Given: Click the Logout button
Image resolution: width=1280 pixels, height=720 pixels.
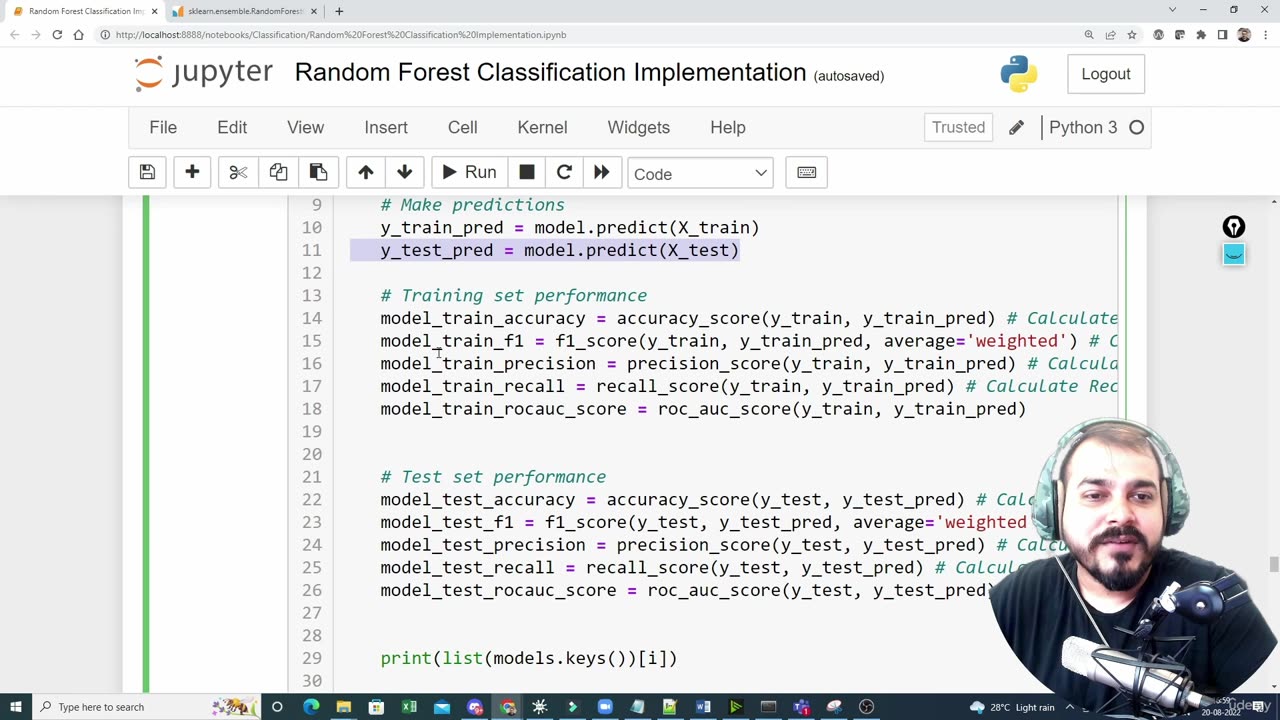Looking at the screenshot, I should coord(1105,74).
